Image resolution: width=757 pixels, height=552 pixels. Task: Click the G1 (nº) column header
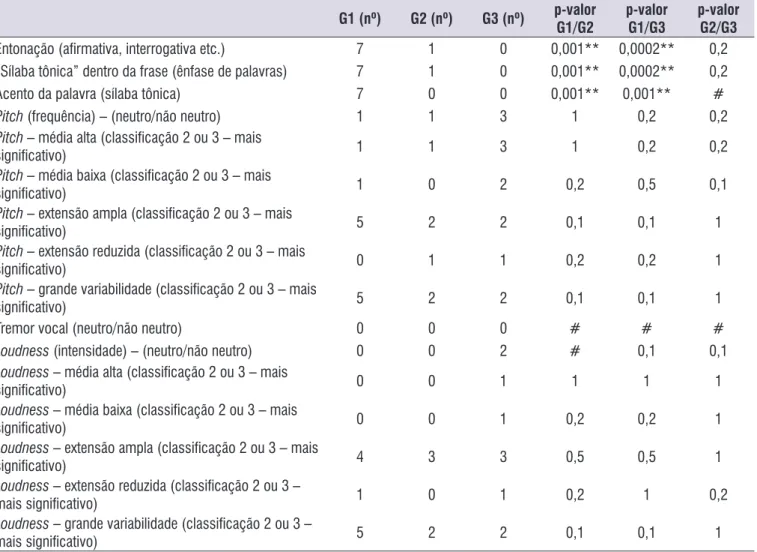360,19
